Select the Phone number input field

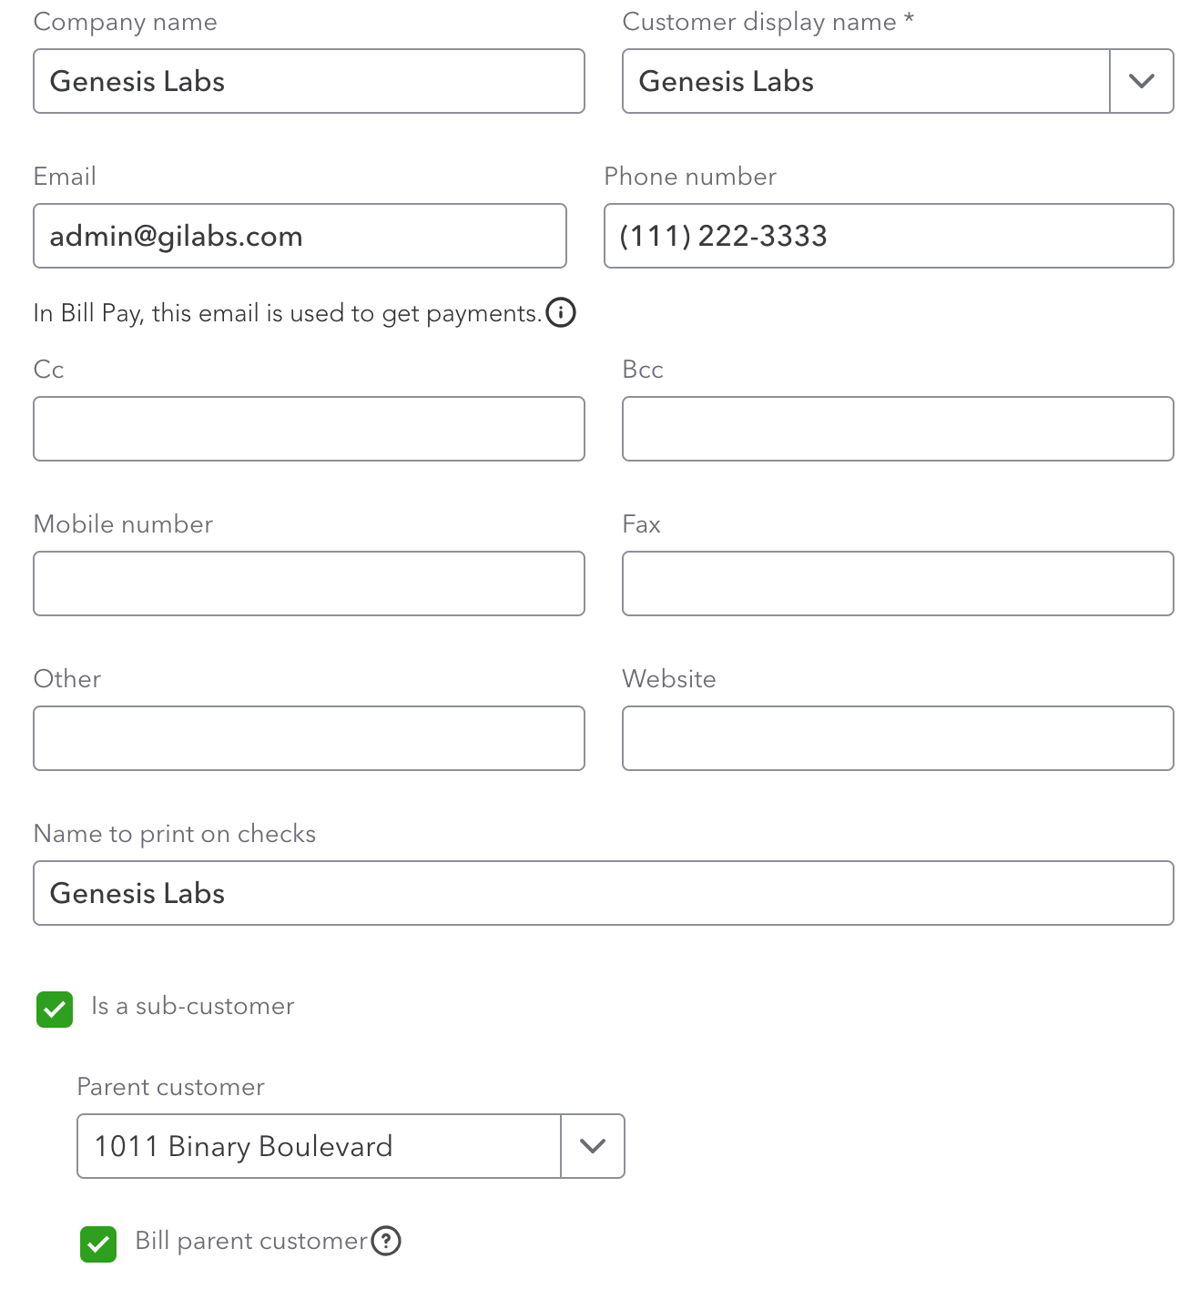click(x=888, y=236)
